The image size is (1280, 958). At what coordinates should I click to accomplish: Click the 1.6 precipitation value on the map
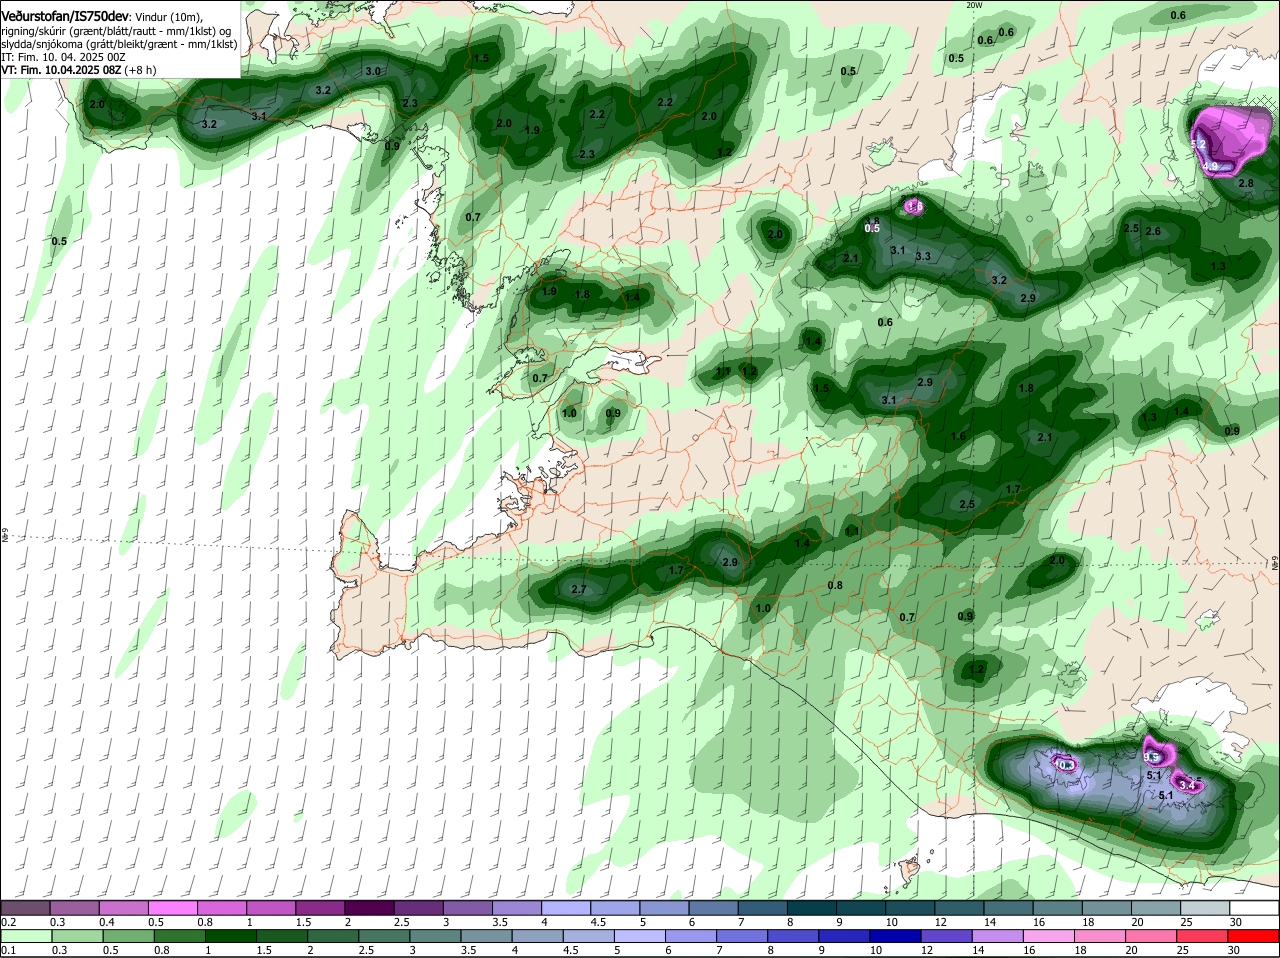pos(958,436)
